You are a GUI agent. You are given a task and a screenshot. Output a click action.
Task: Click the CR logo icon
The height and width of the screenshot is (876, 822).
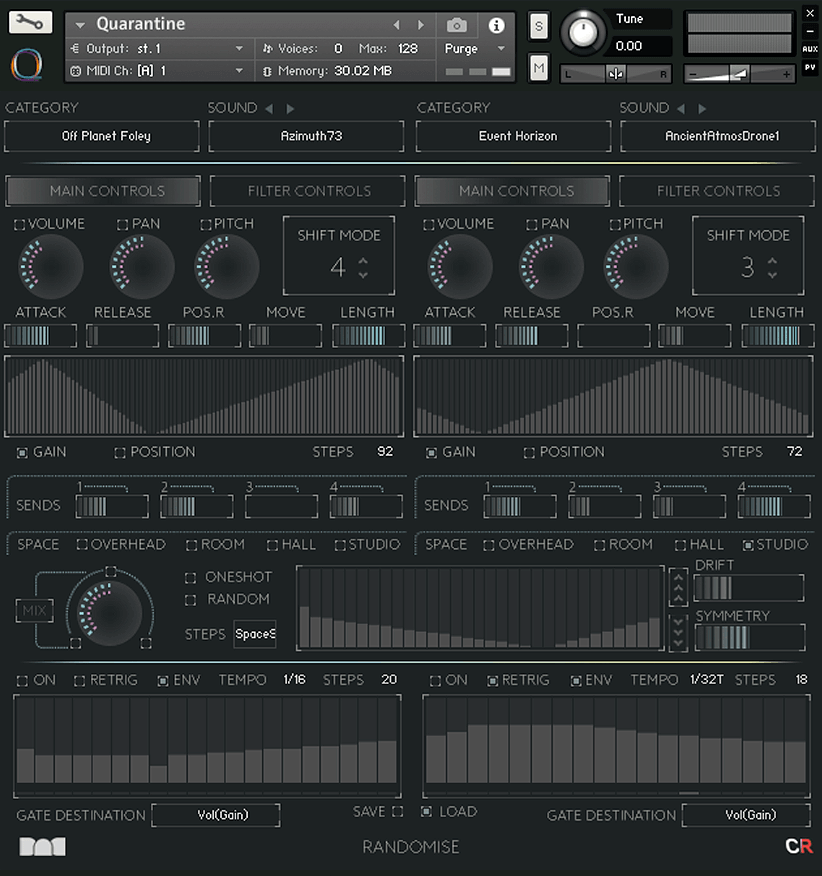click(798, 846)
